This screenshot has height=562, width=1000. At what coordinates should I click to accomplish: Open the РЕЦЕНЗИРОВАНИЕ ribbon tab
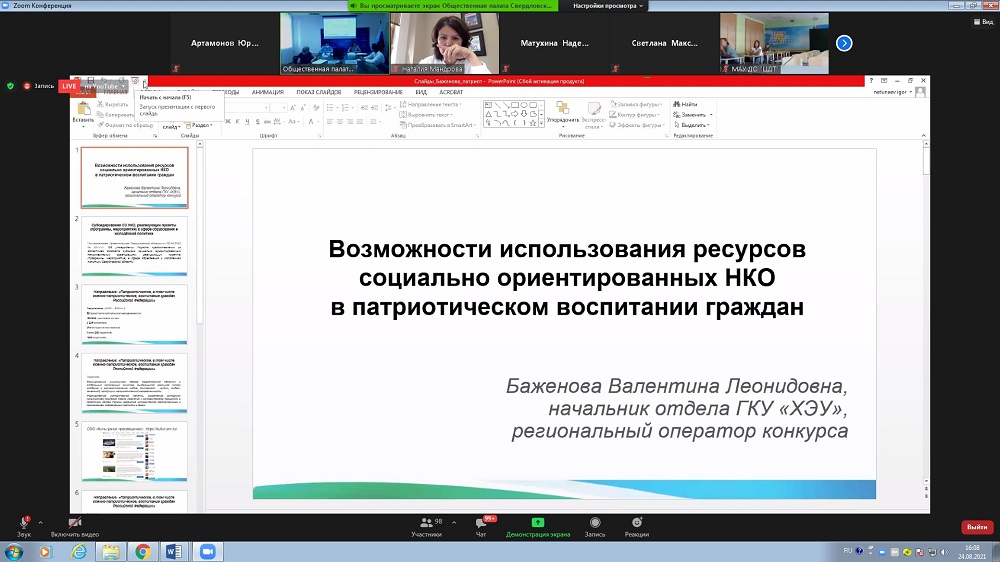378,92
